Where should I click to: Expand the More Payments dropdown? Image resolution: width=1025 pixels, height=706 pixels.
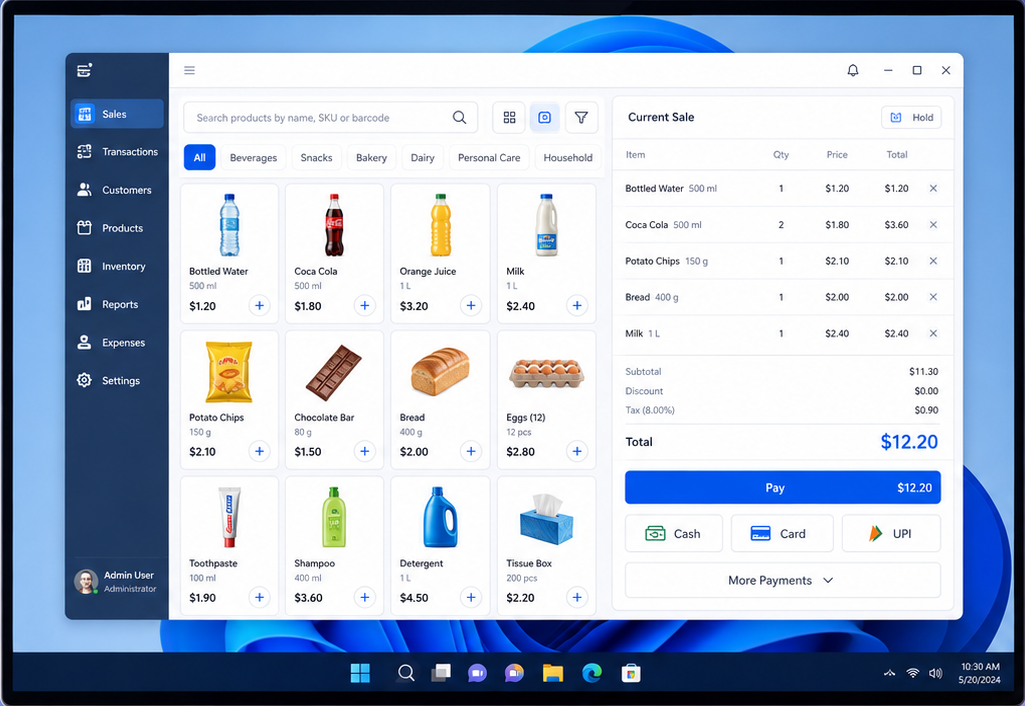782,580
